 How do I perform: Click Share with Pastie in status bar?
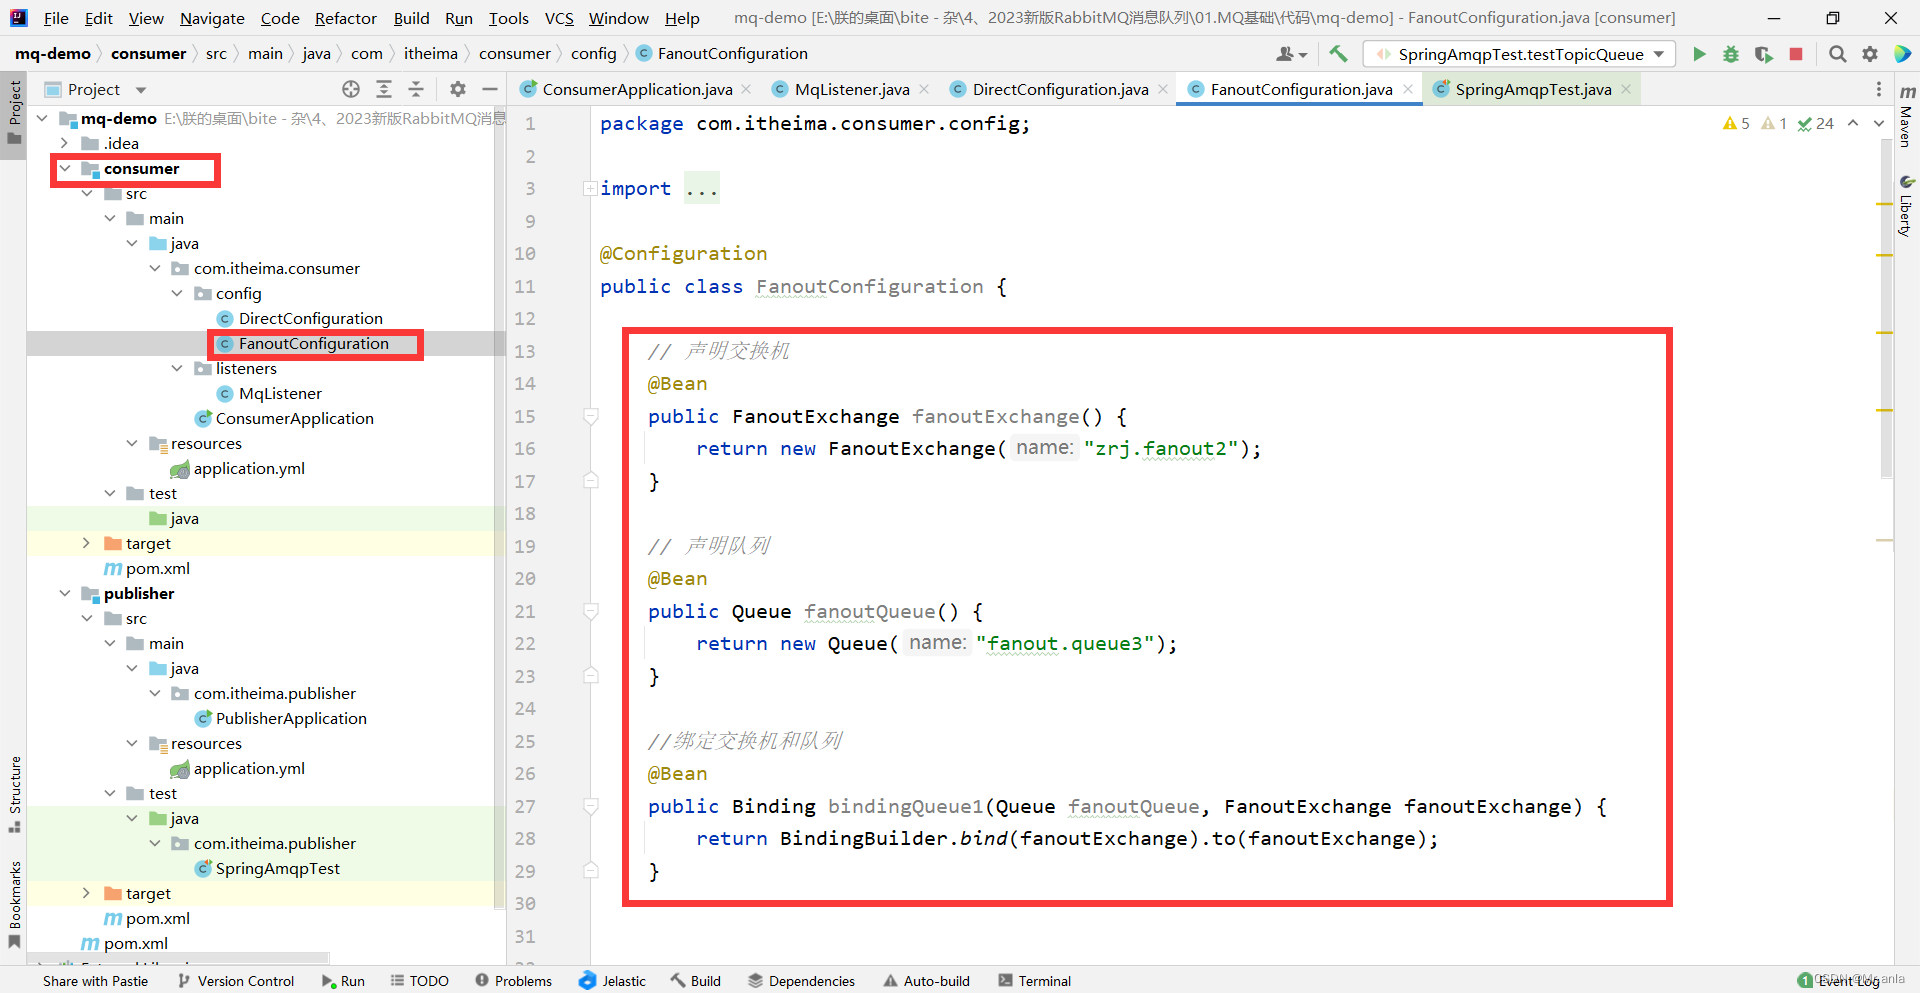(x=95, y=981)
